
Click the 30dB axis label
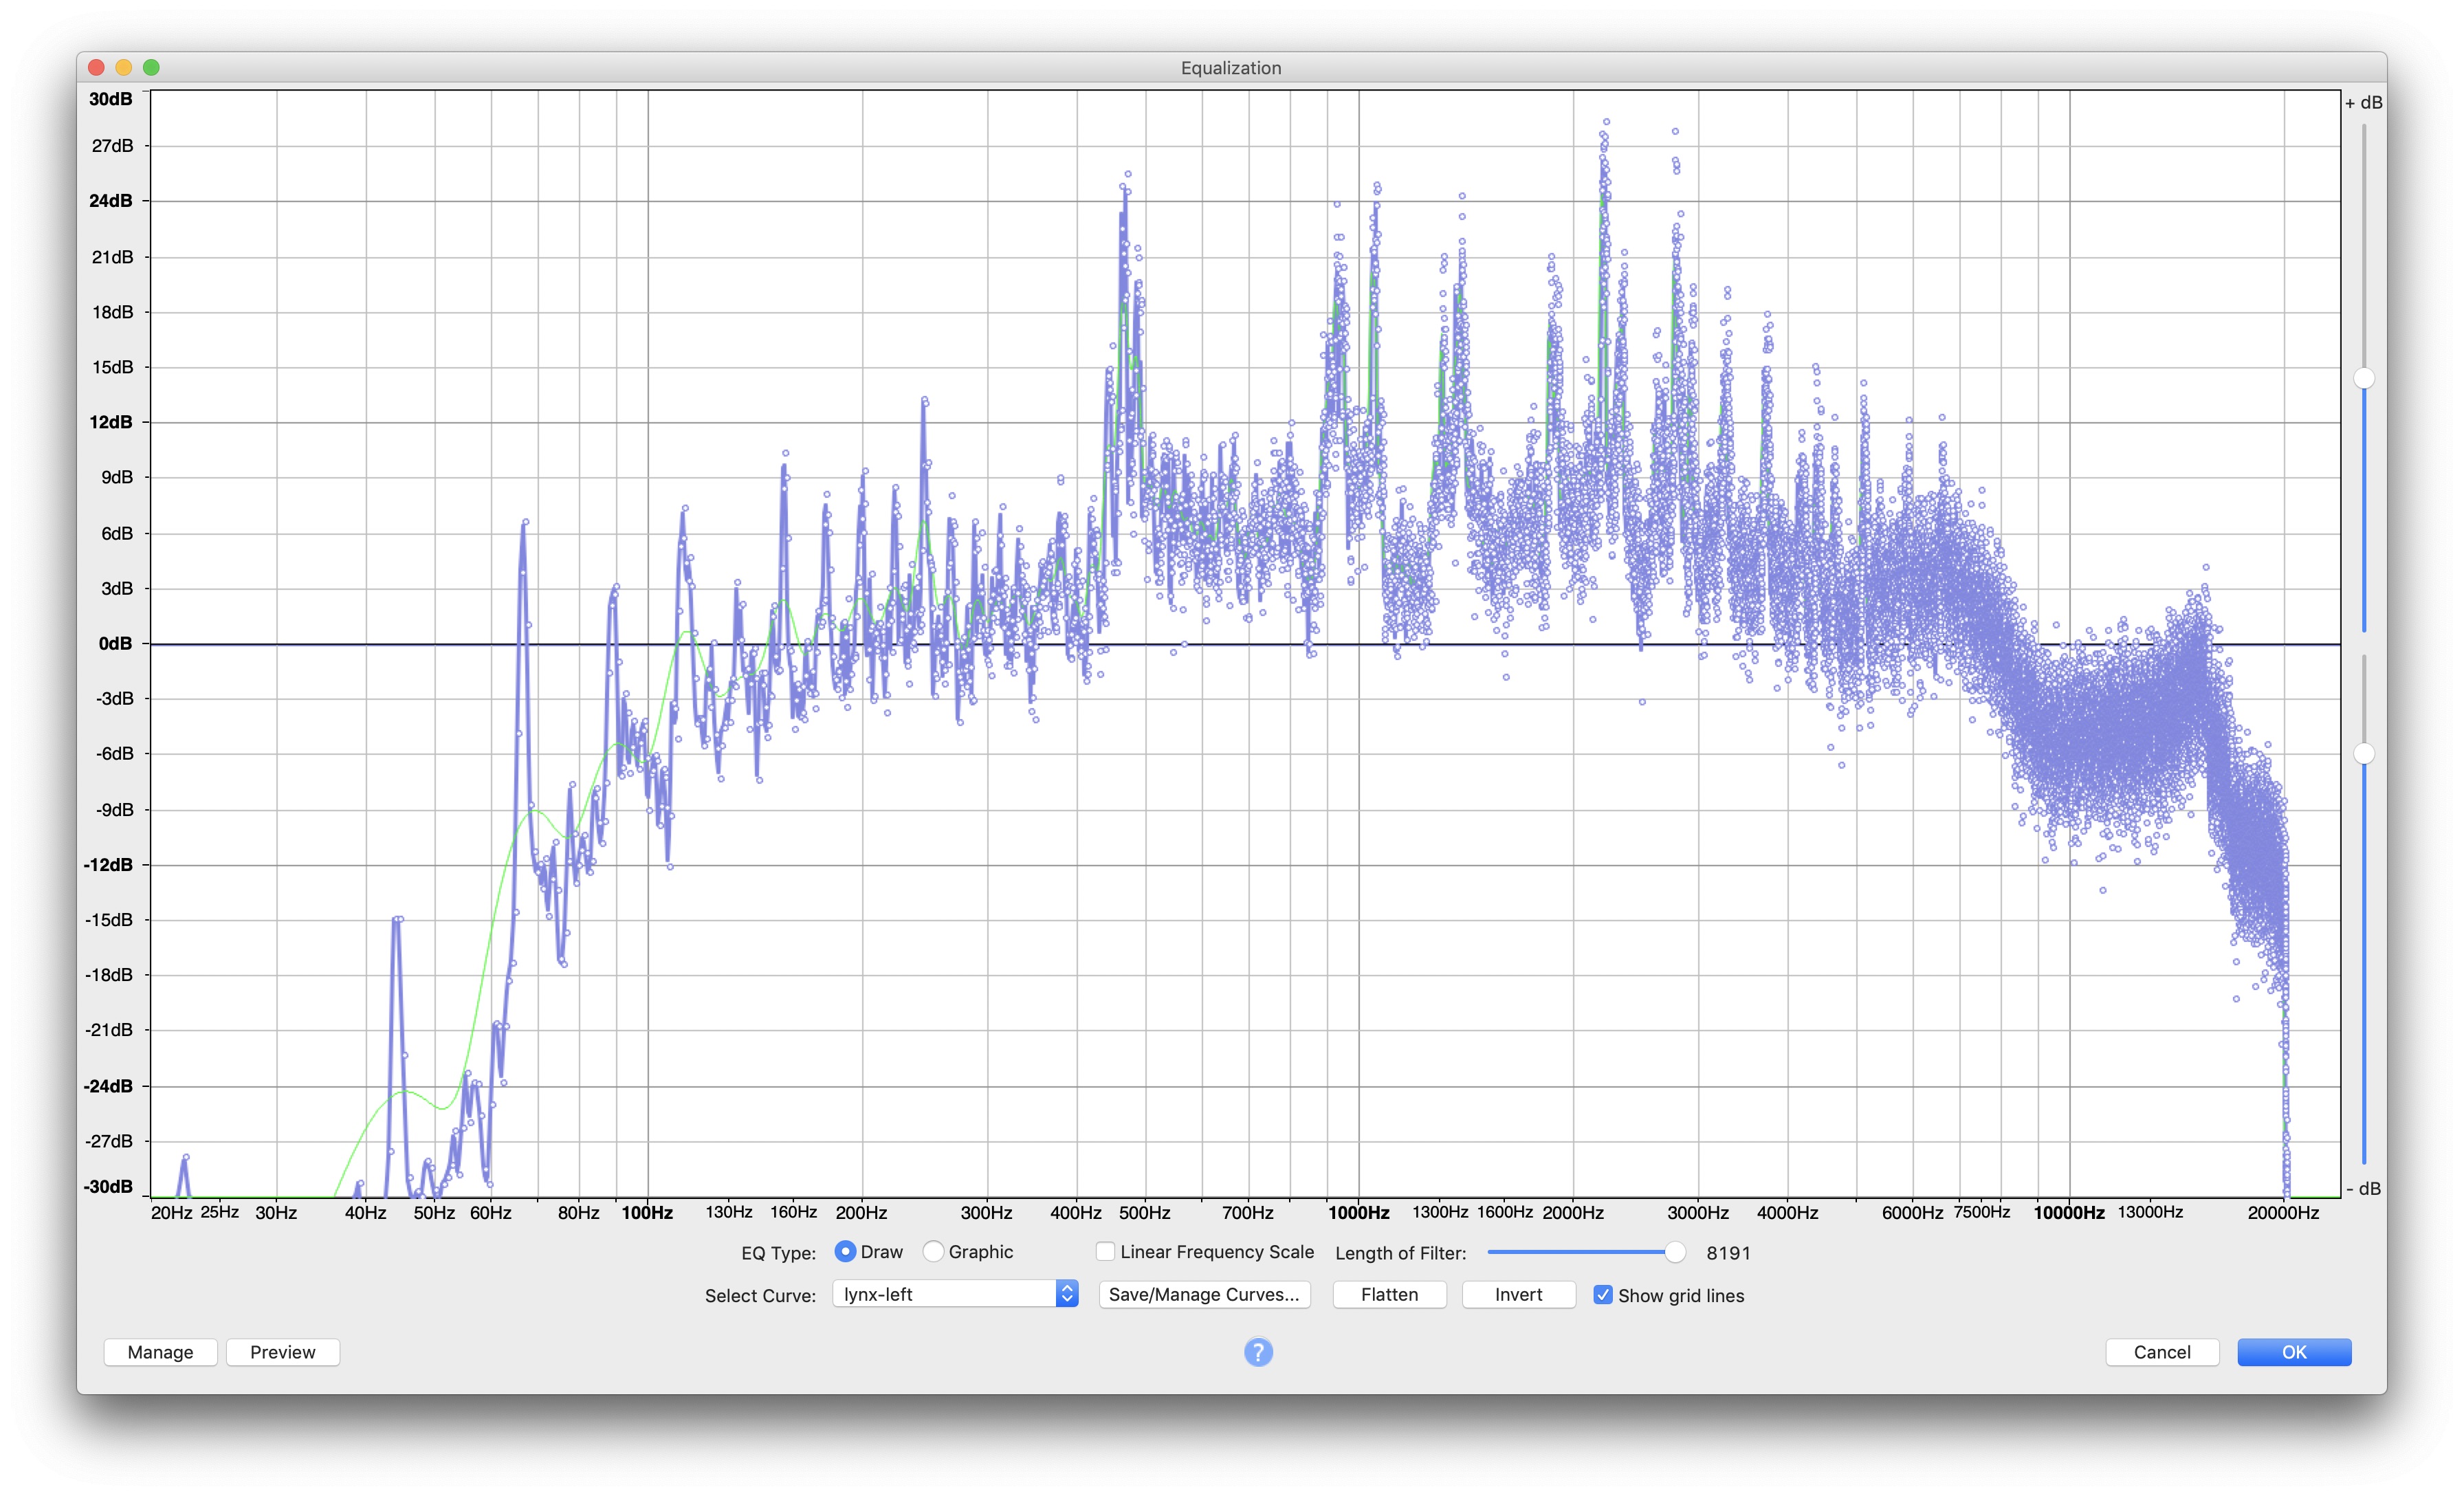click(x=110, y=99)
